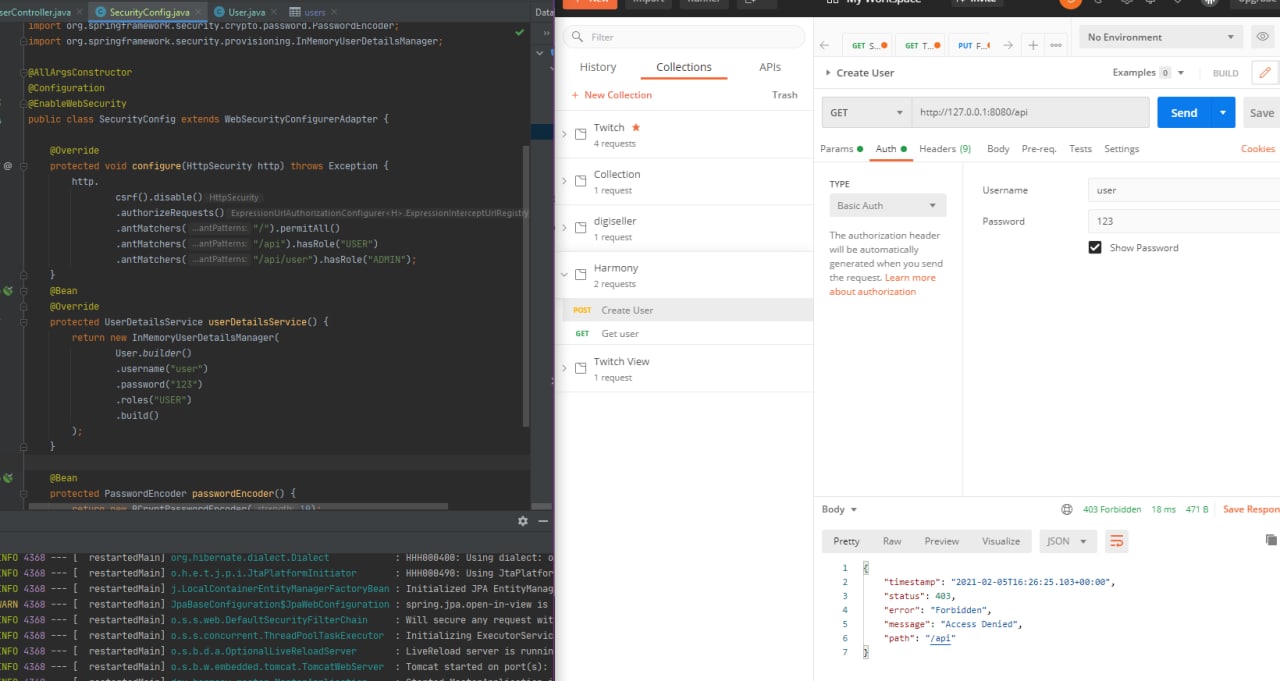
Task: Open the Trash link
Action: pos(785,95)
